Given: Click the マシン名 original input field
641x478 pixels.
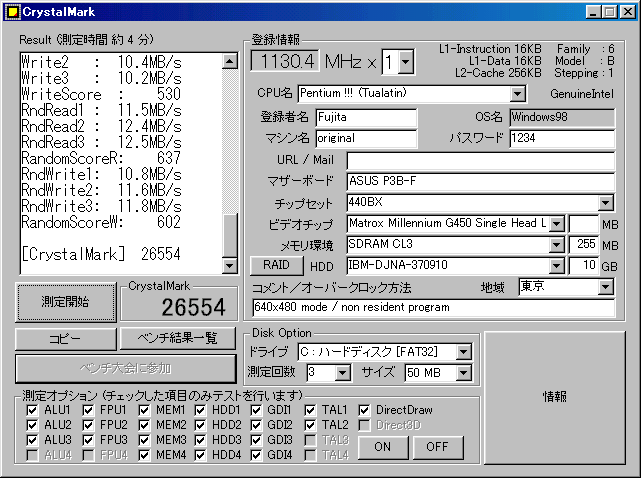Looking at the screenshot, I should click(x=366, y=139).
